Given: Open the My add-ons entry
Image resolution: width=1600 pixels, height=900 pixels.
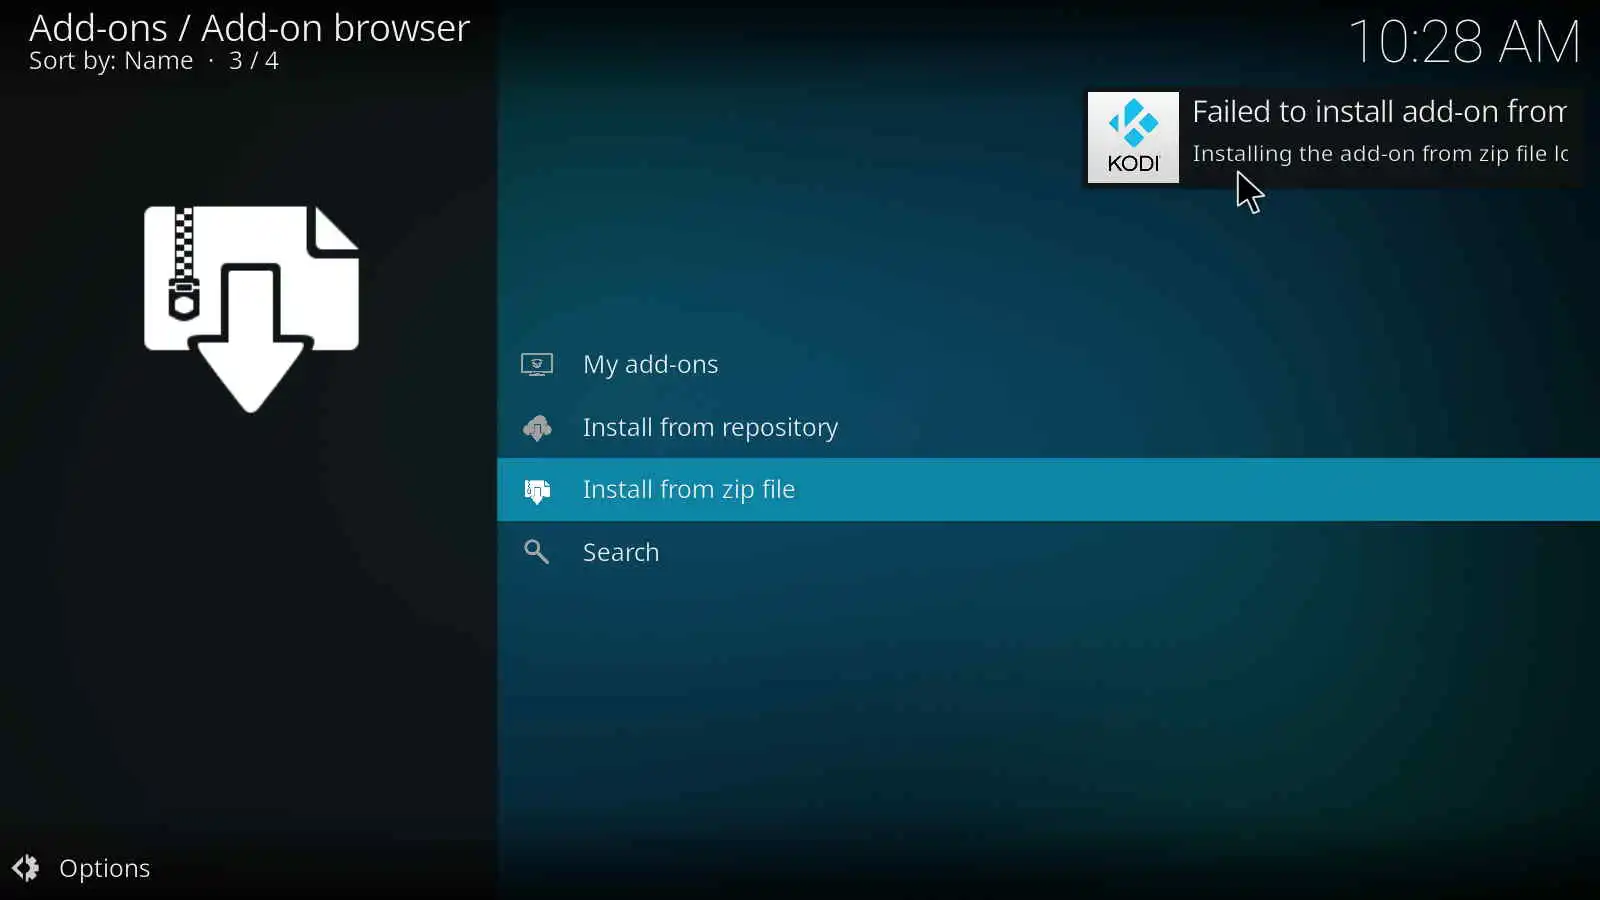Looking at the screenshot, I should pyautogui.click(x=1048, y=364).
